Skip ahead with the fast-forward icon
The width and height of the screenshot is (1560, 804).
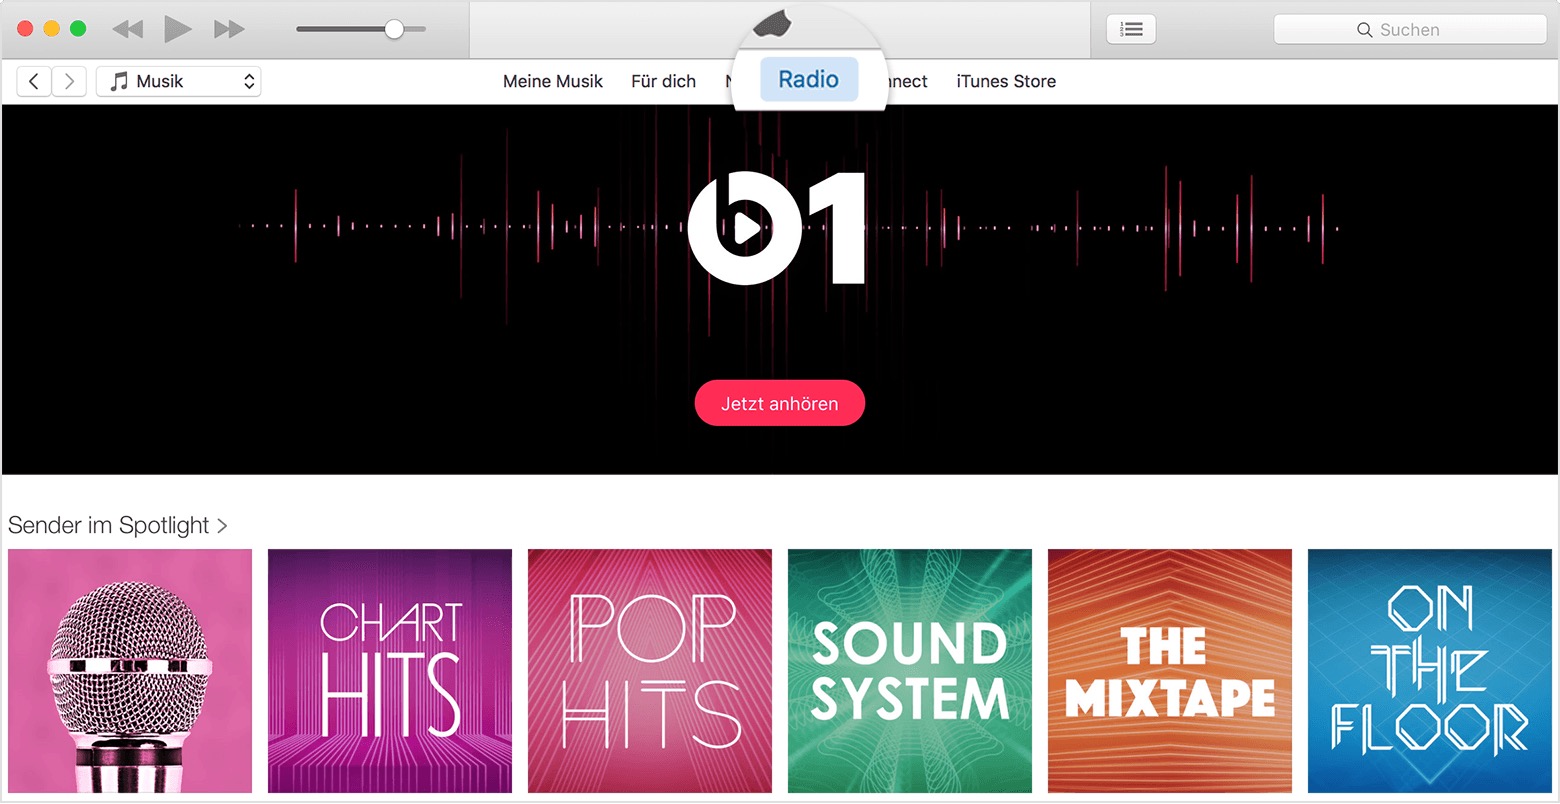(229, 29)
